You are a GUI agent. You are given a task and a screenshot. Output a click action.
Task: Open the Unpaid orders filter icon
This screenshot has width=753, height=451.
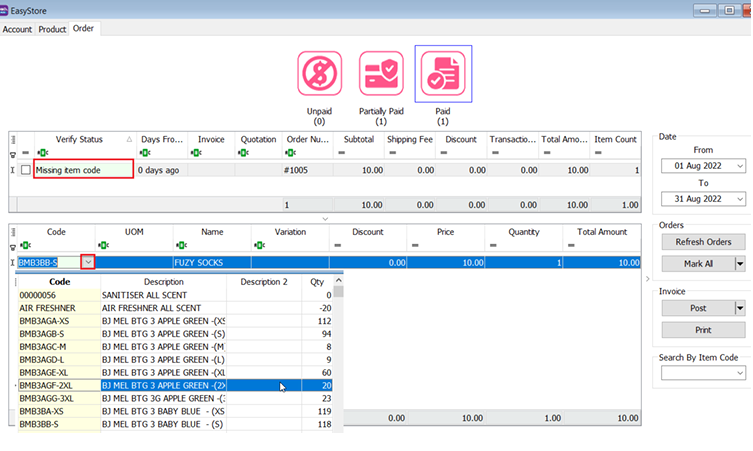(x=320, y=75)
